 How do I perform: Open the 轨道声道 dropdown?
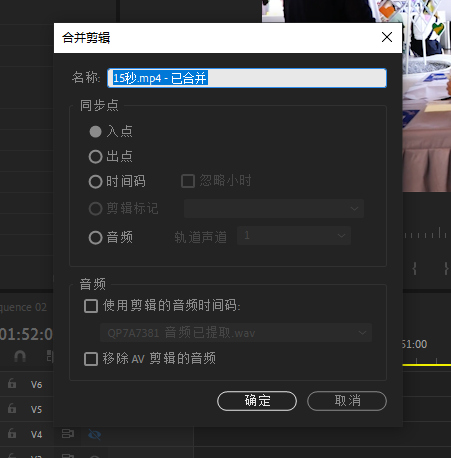coord(294,236)
